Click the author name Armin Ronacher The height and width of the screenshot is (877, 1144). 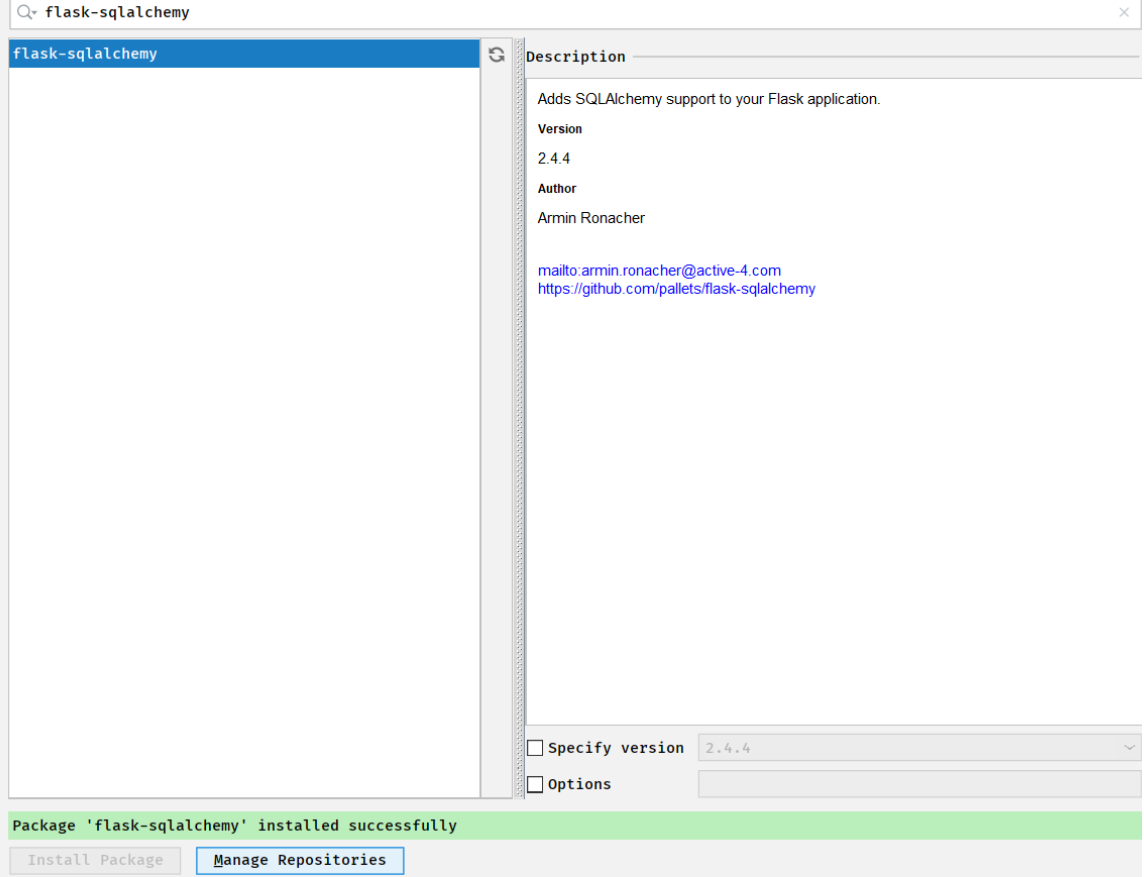click(x=591, y=218)
